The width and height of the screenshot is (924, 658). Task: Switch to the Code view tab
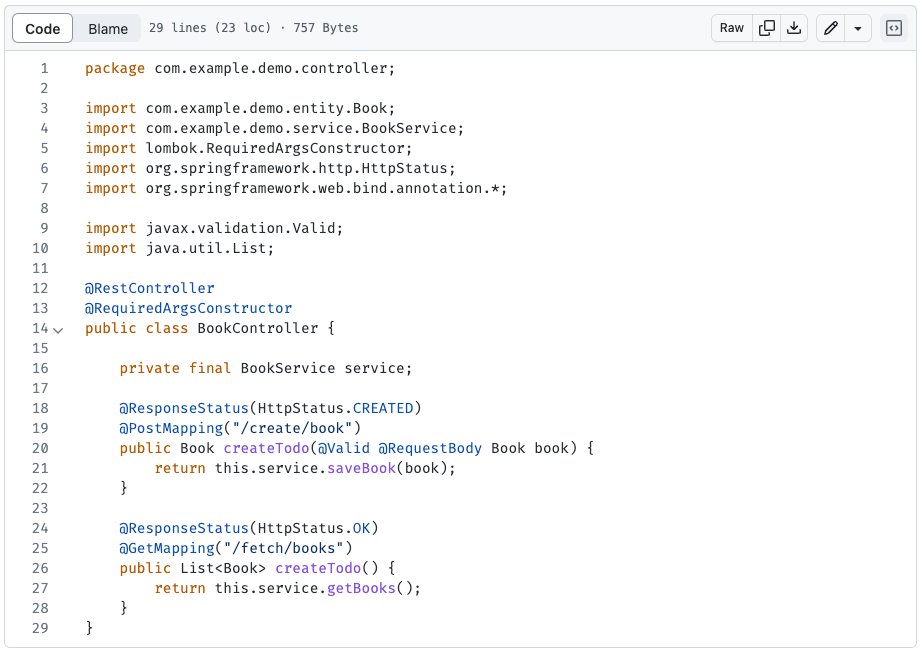43,29
